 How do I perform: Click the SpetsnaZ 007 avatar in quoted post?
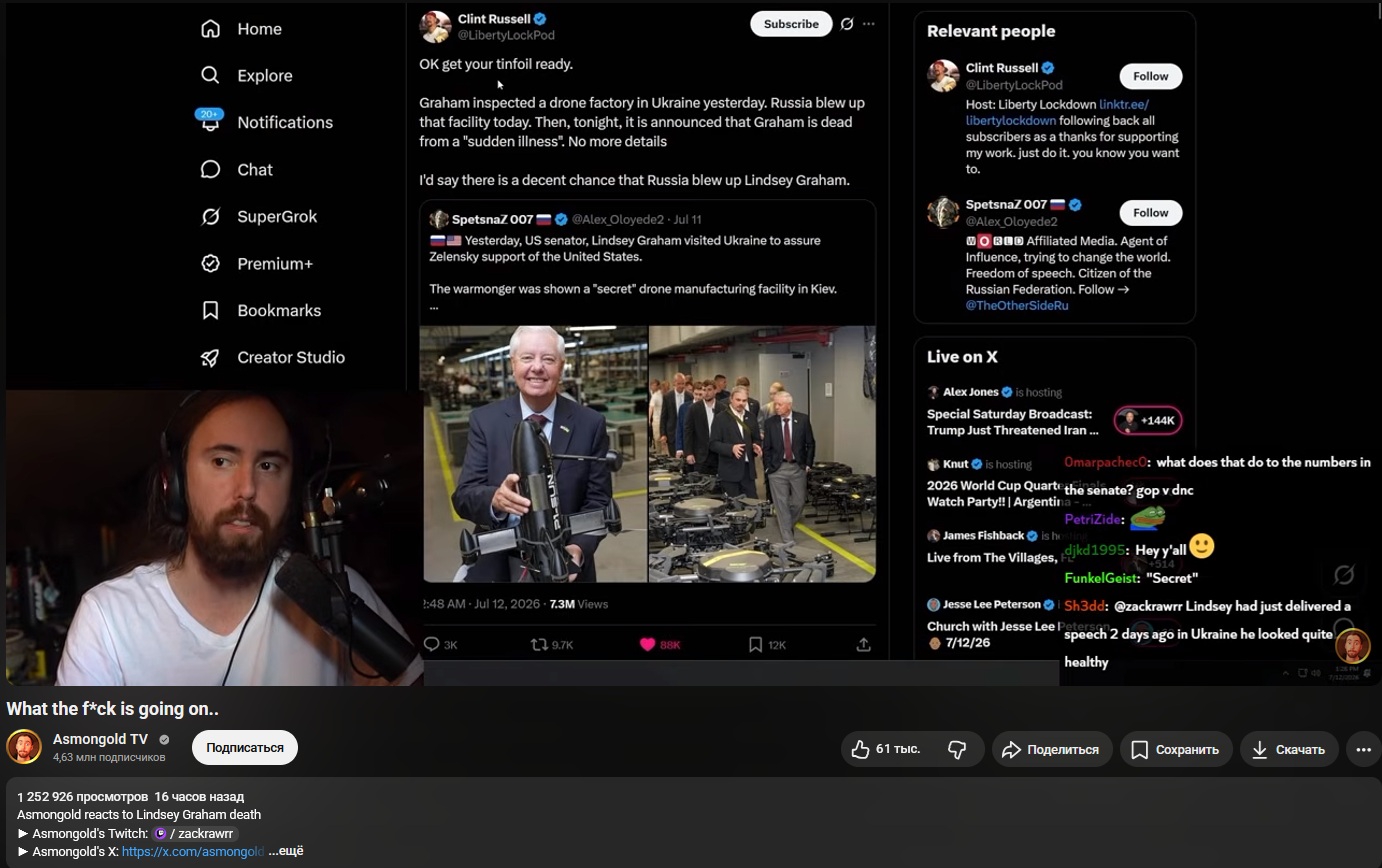click(x=438, y=219)
